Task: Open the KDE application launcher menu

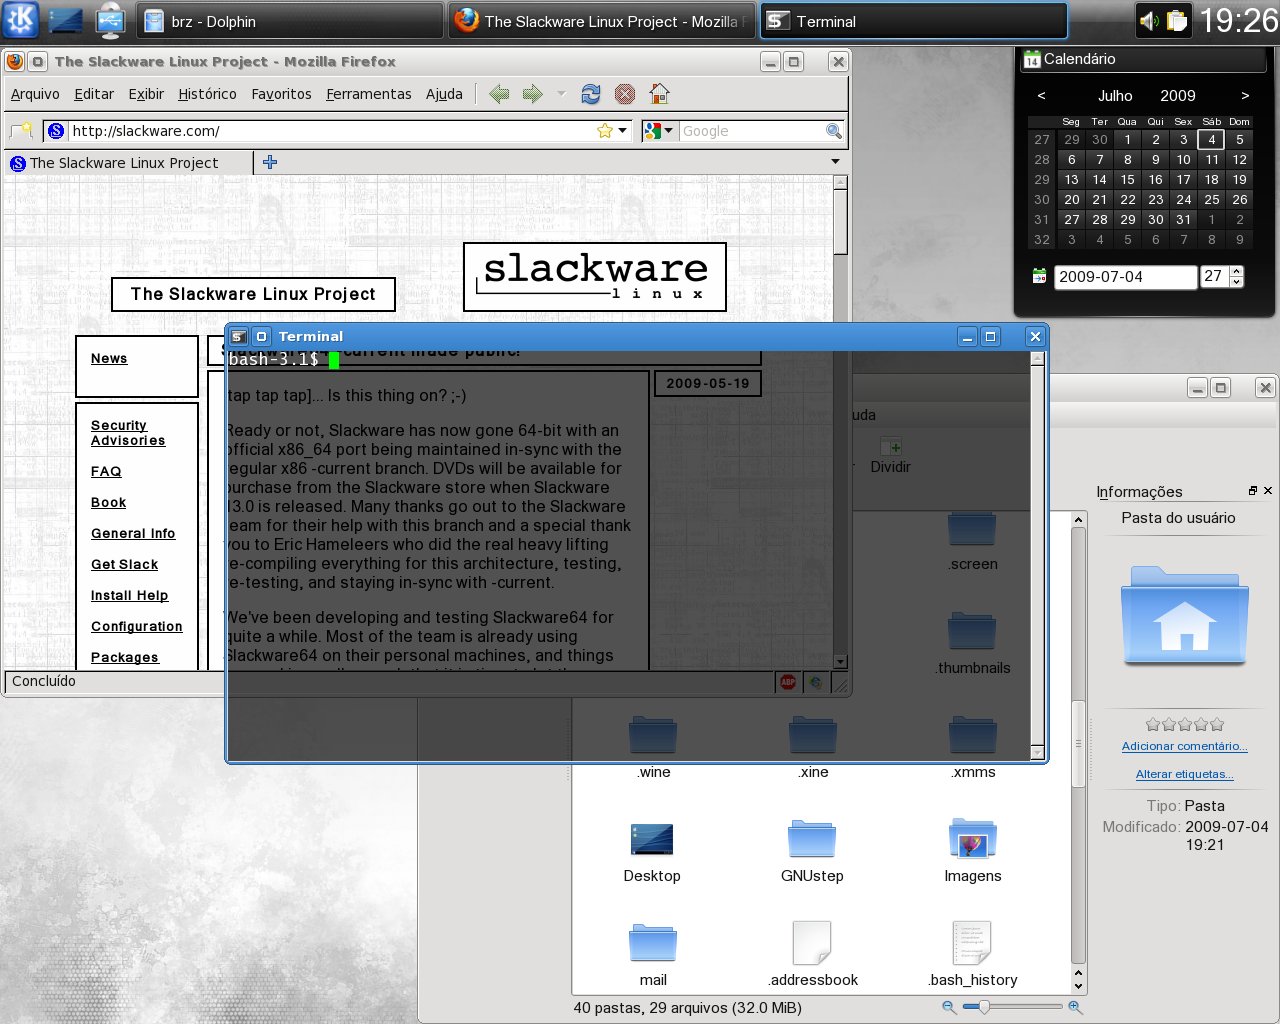Action: [x=20, y=20]
